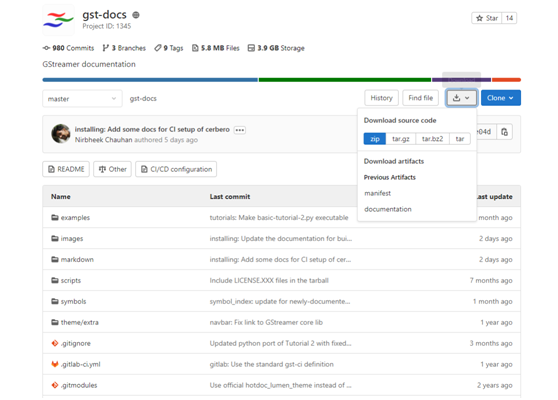The image size is (558, 400).
Task: Open the 9 Tags link
Action: click(169, 48)
